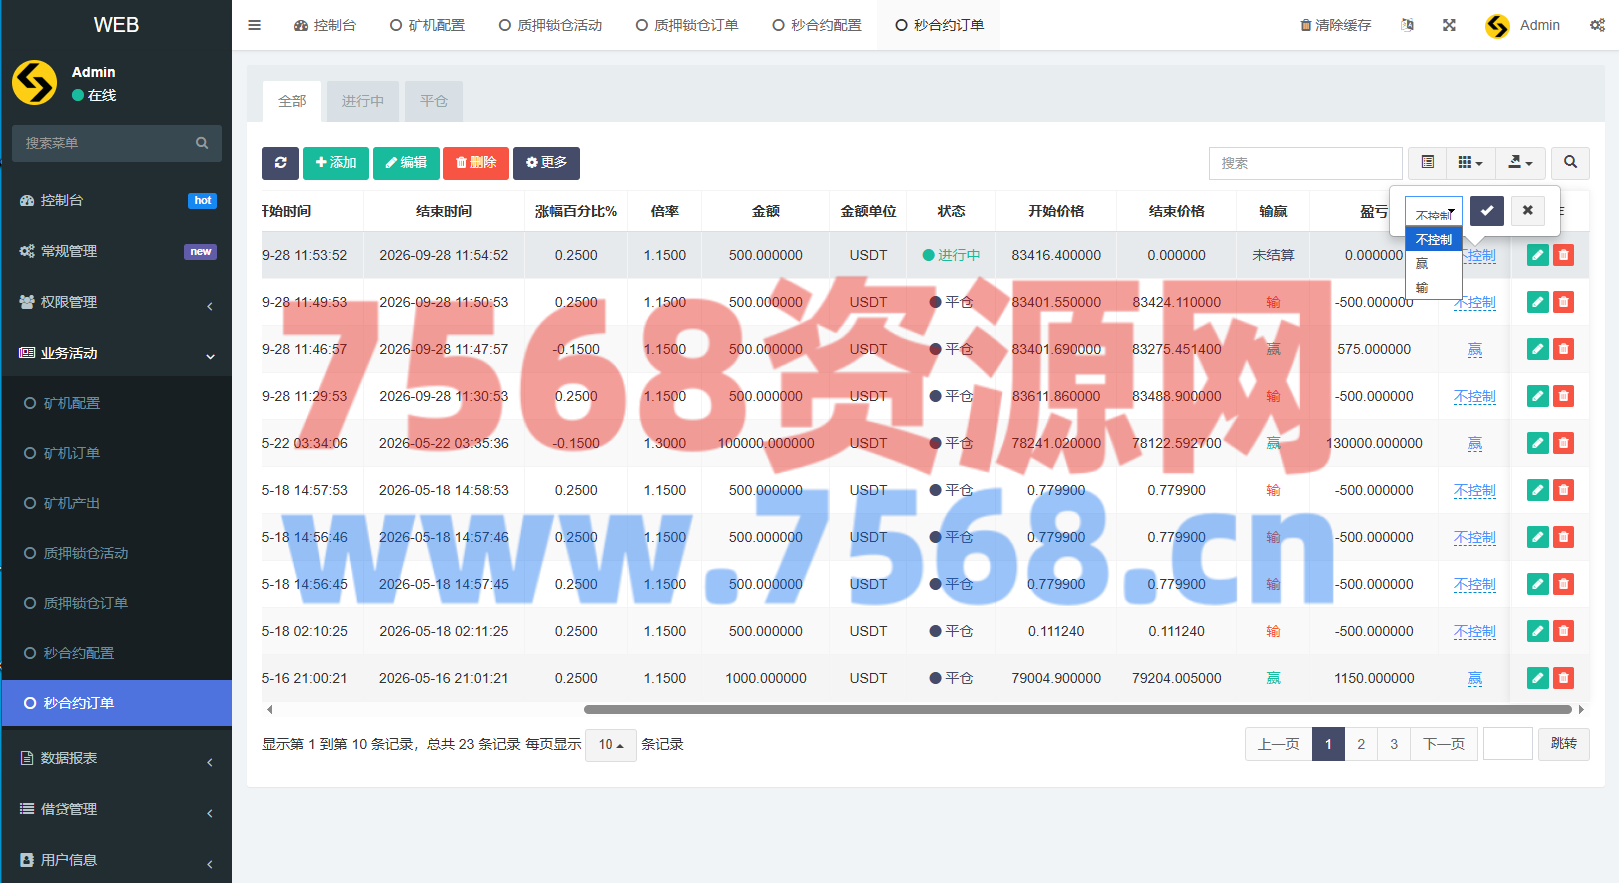Click the table search input field
This screenshot has height=883, width=1619.
(1306, 163)
